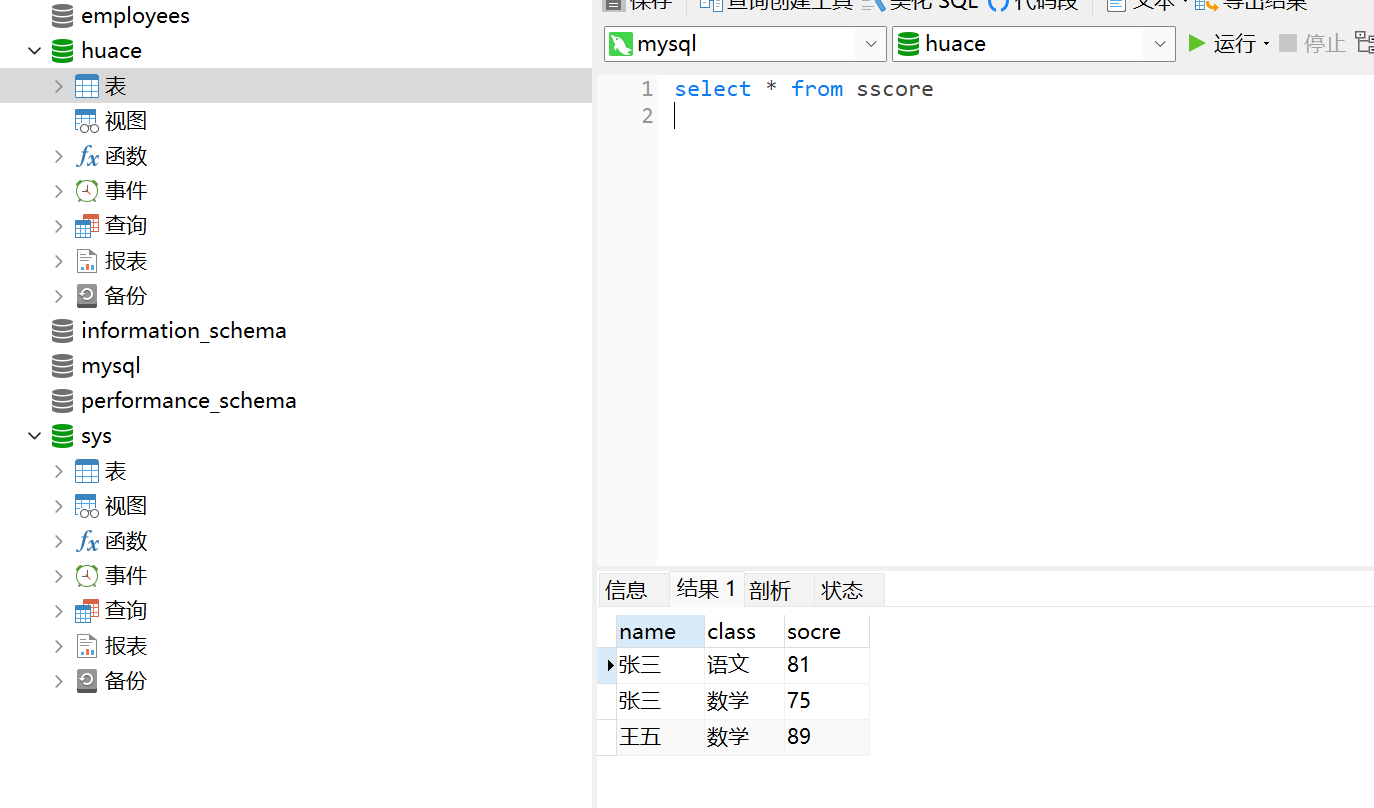
Task: Switch to the 剖析 tab
Action: click(768, 589)
